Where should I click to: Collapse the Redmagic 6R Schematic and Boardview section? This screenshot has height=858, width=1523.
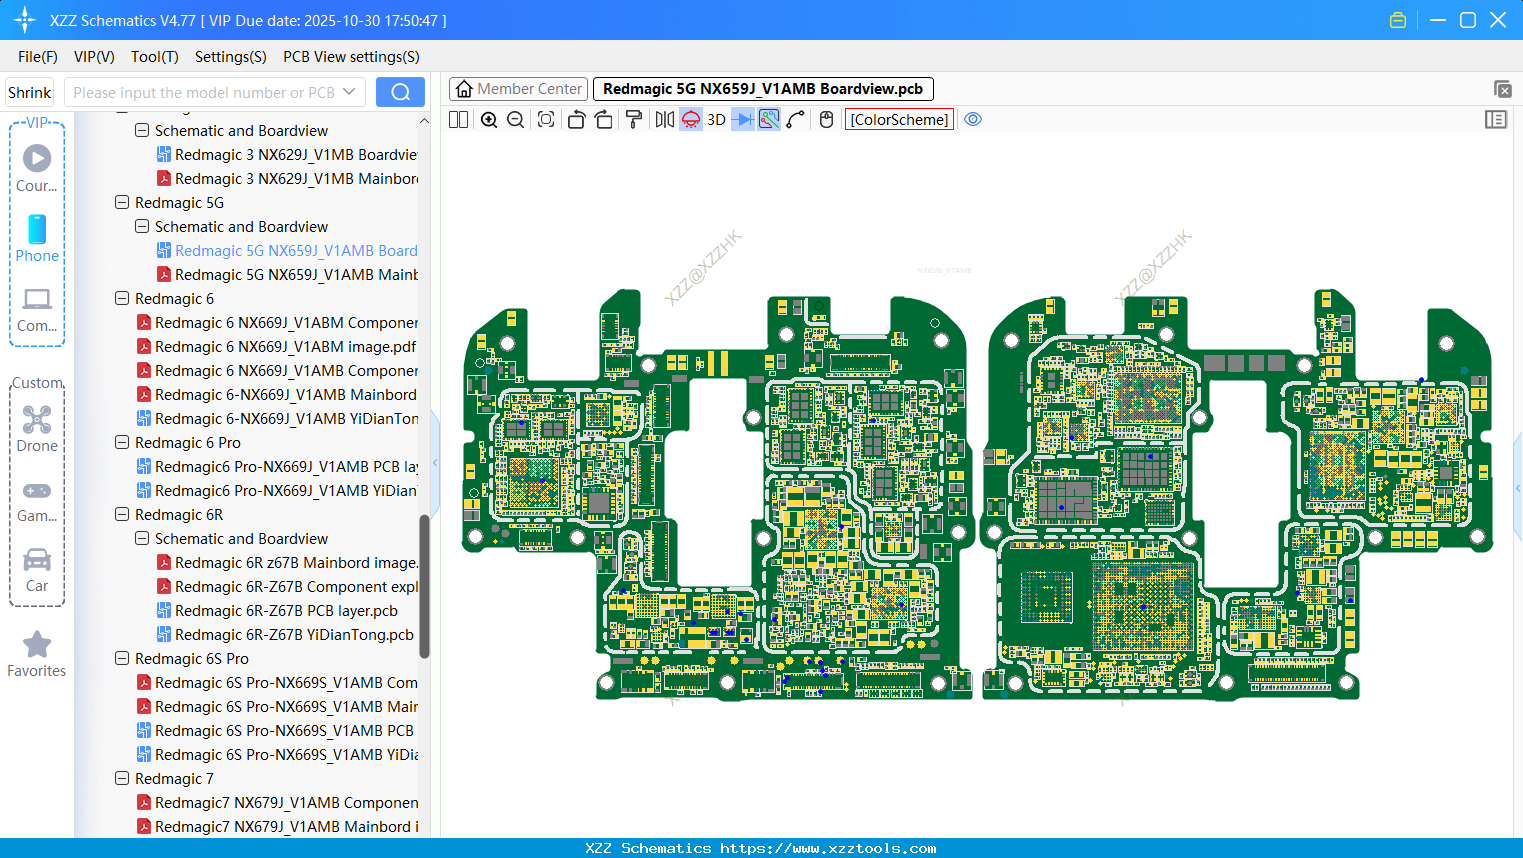pyautogui.click(x=141, y=538)
